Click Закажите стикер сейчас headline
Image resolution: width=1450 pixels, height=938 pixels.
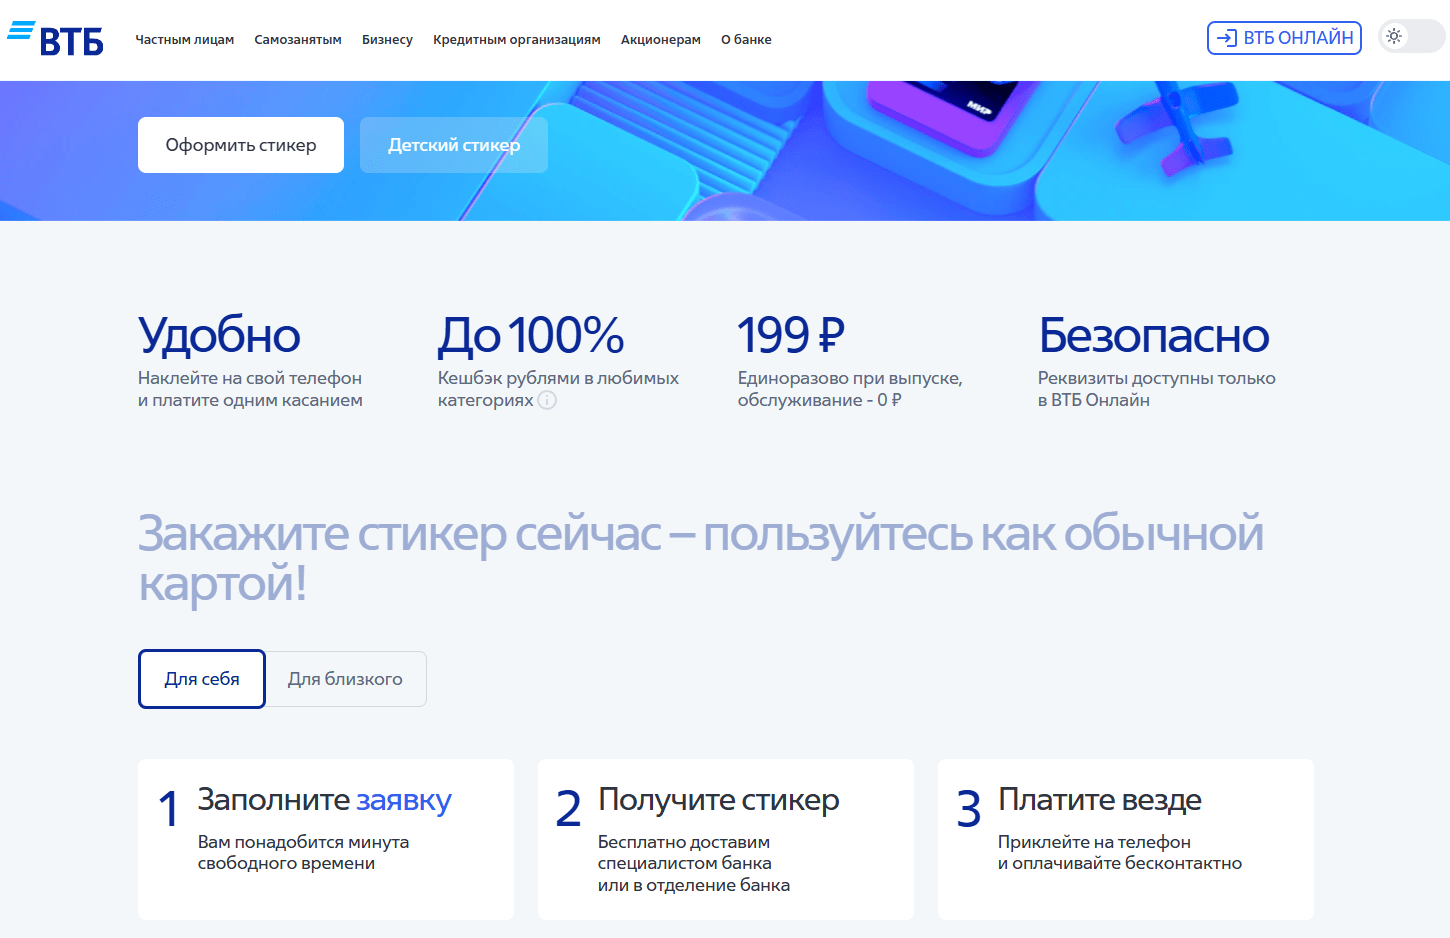[701, 558]
